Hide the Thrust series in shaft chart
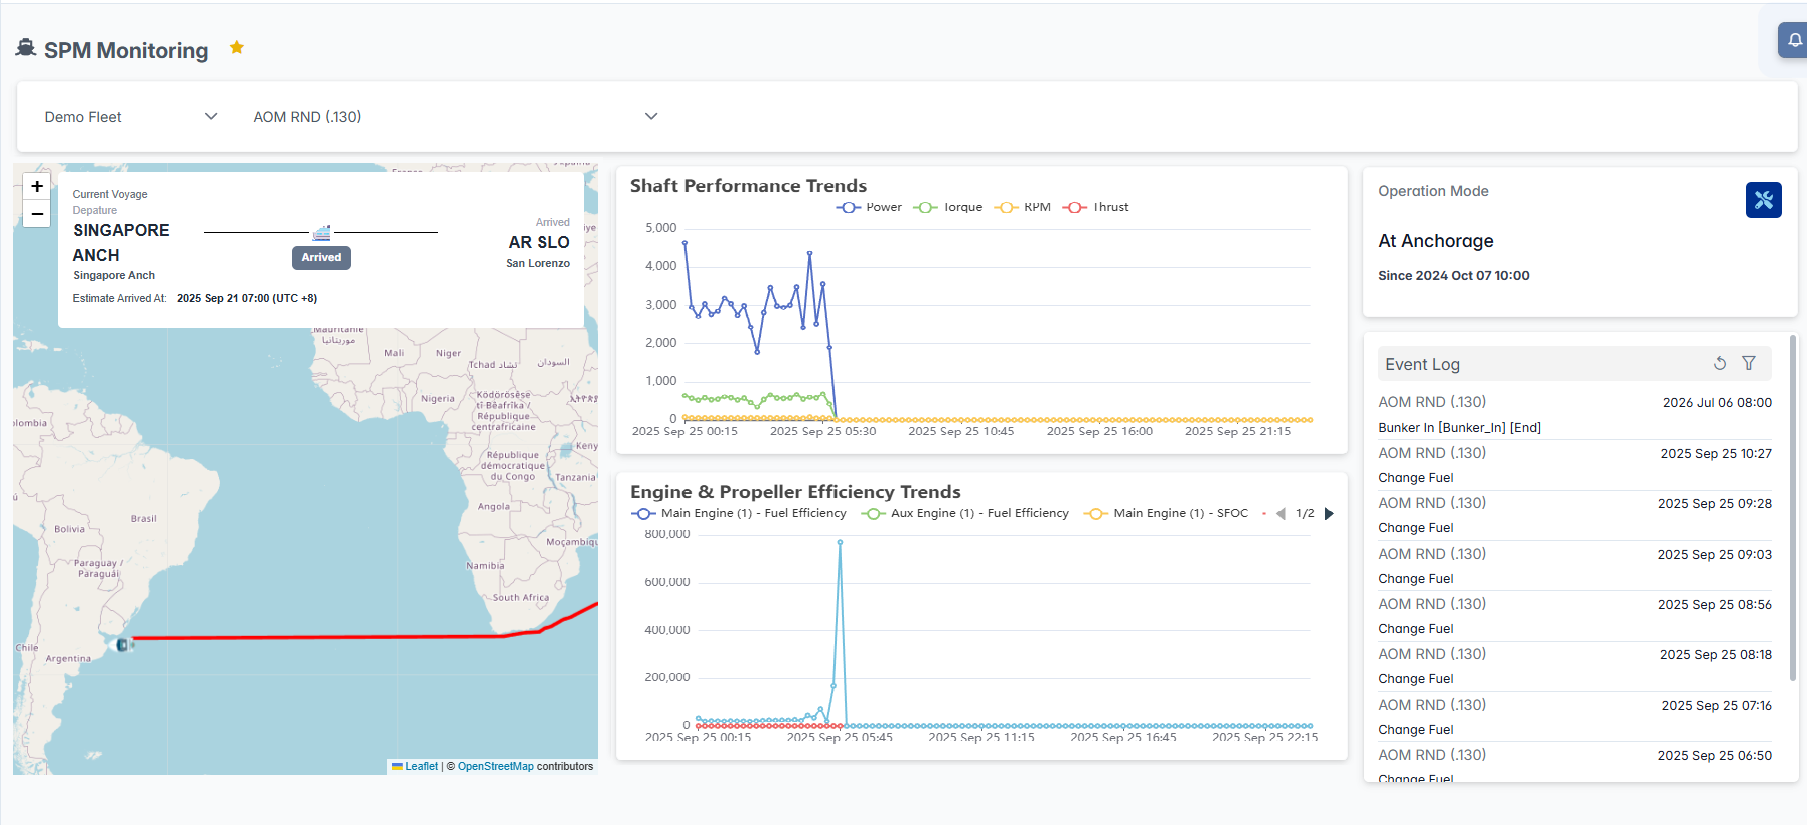Screen dimensions: 1807x825 pyautogui.click(x=1096, y=207)
